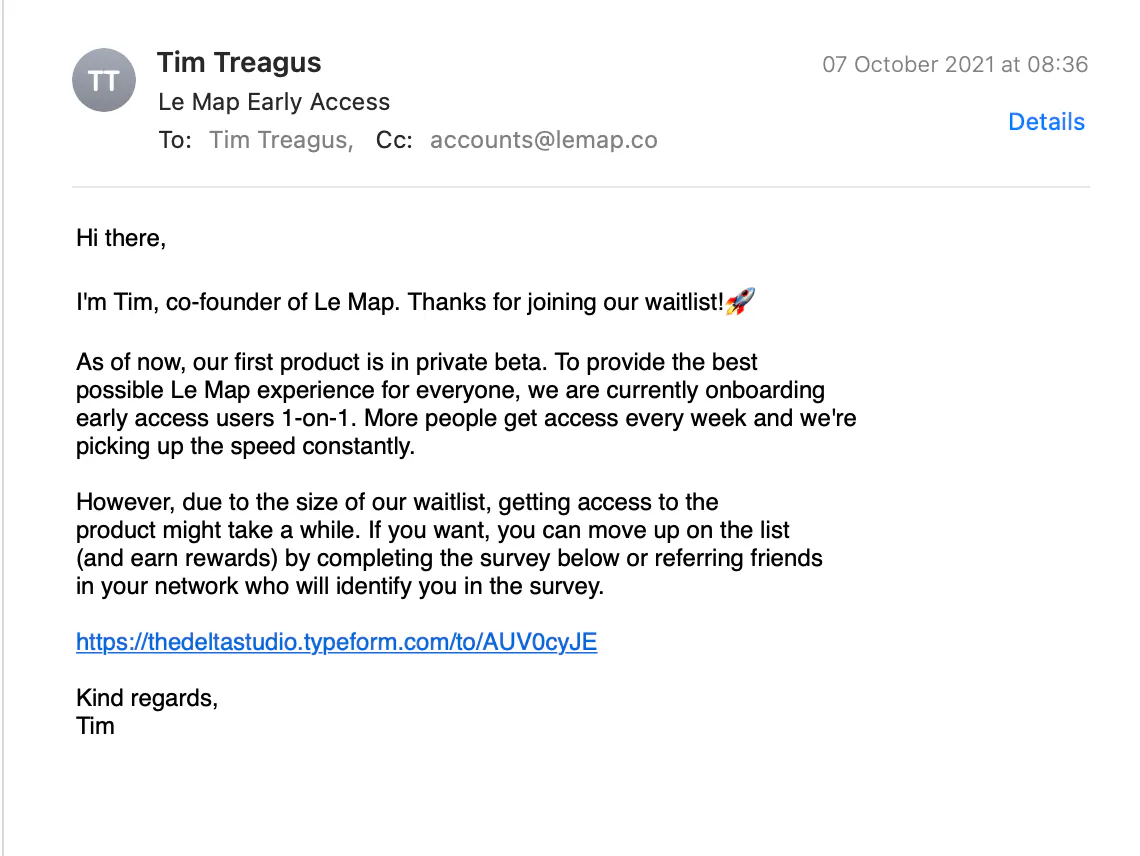Click the line beginning "However, due to"
This screenshot has height=856, width=1140.
(x=397, y=502)
